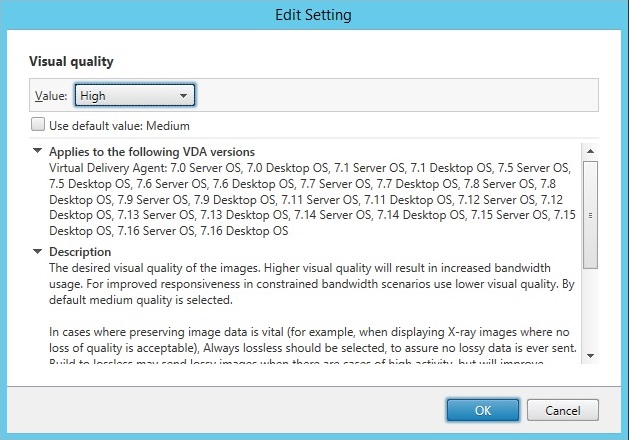Image resolution: width=629 pixels, height=440 pixels.
Task: Click the scrollbar down arrow
Action: (590, 355)
